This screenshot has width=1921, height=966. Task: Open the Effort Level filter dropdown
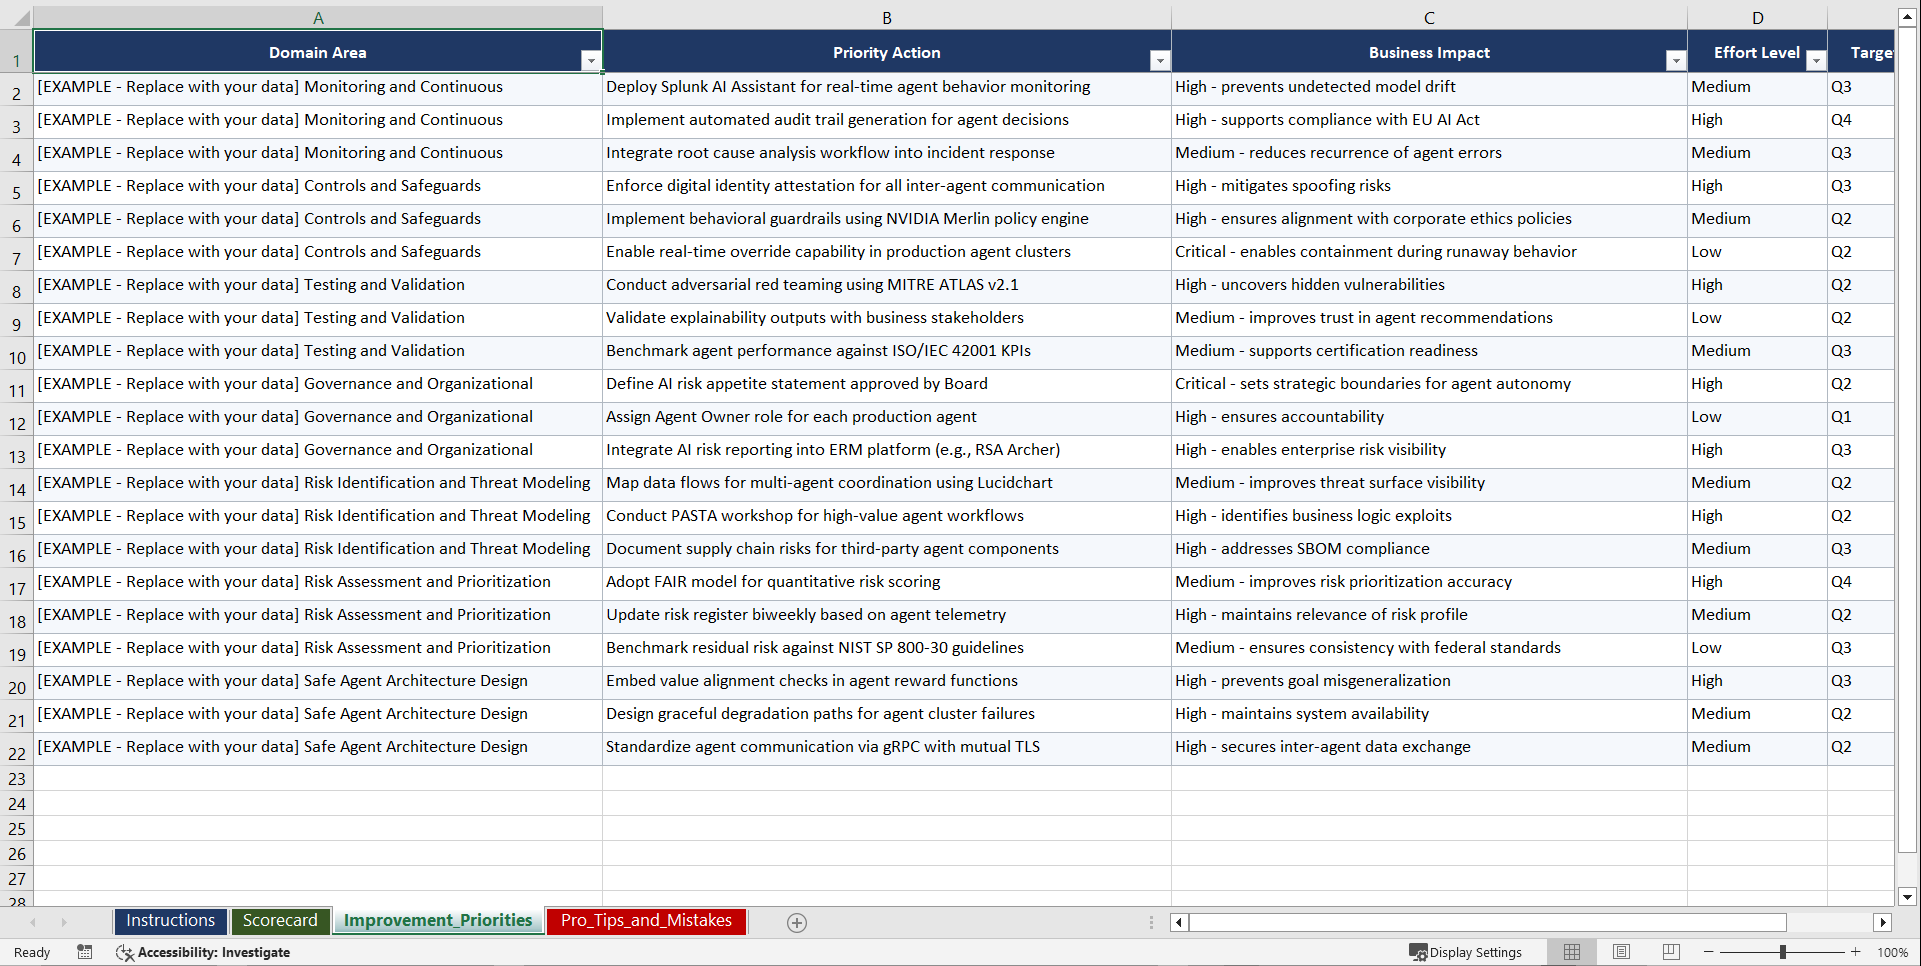point(1816,60)
